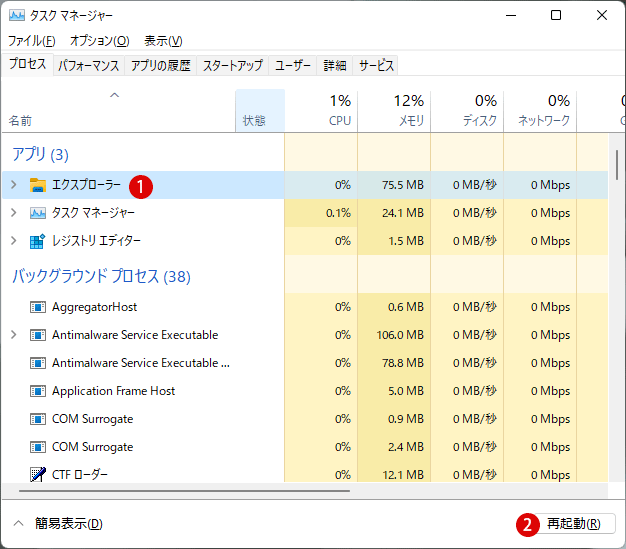626x549 pixels.
Task: Click the sort arrow above 名前 column
Action: tap(115, 95)
